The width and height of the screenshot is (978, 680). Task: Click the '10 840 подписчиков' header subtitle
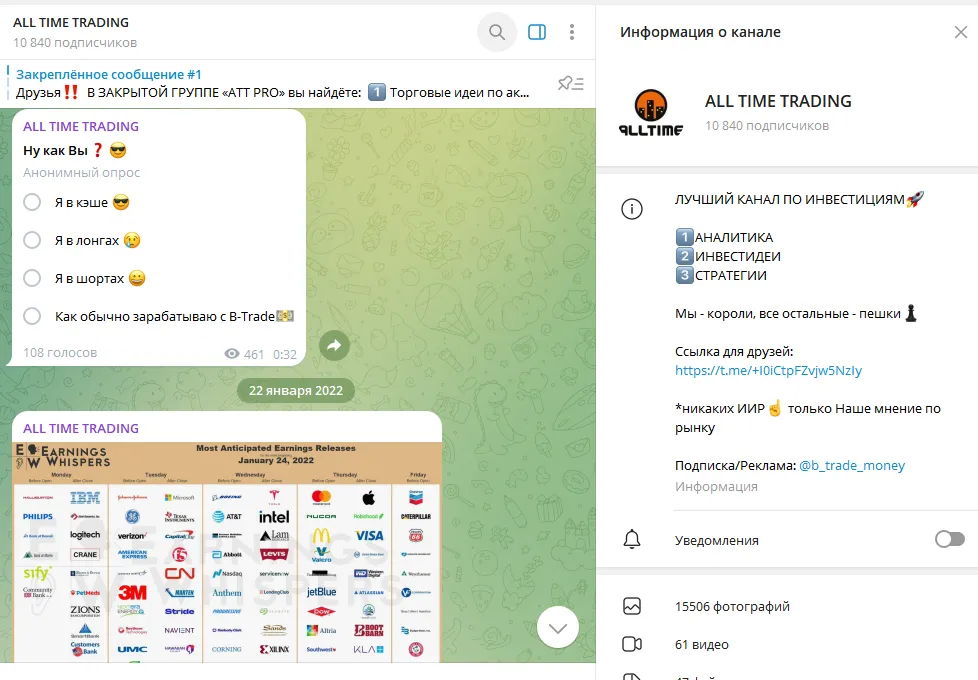75,42
